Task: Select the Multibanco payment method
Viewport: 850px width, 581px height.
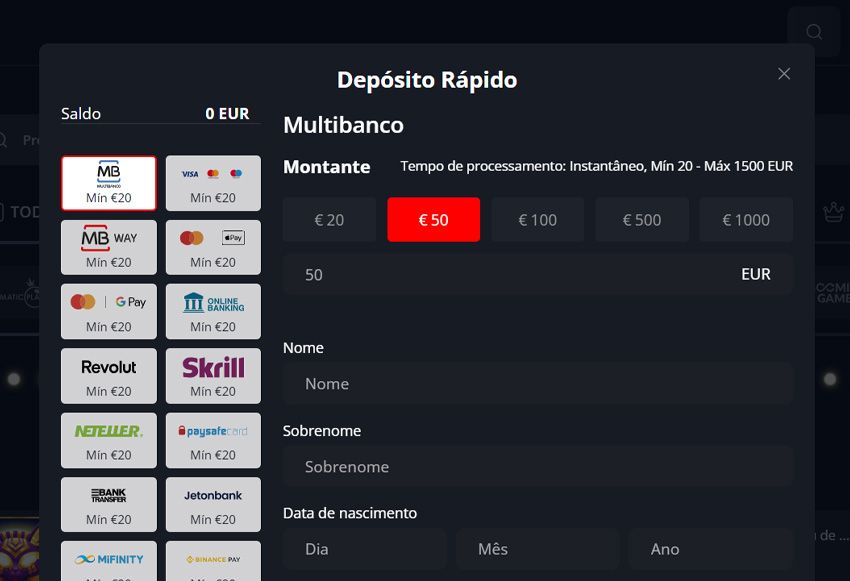Action: pos(109,183)
